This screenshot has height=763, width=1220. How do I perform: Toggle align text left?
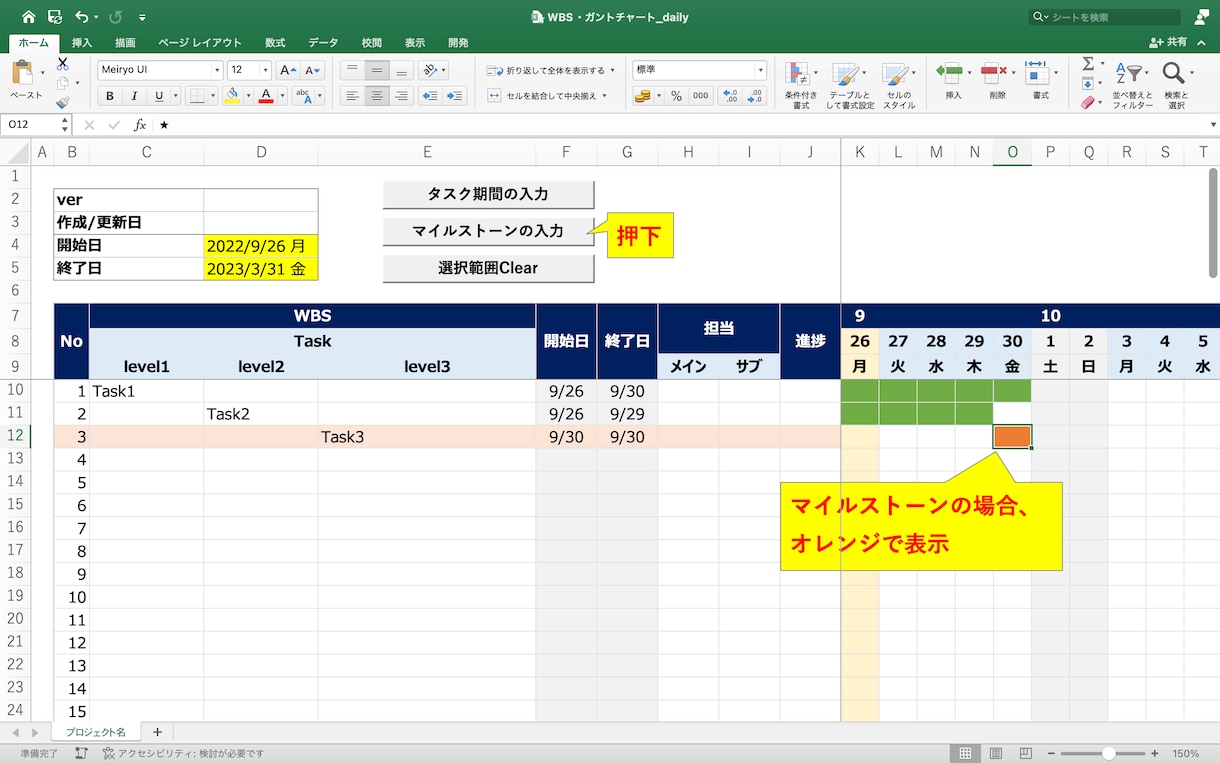point(352,96)
